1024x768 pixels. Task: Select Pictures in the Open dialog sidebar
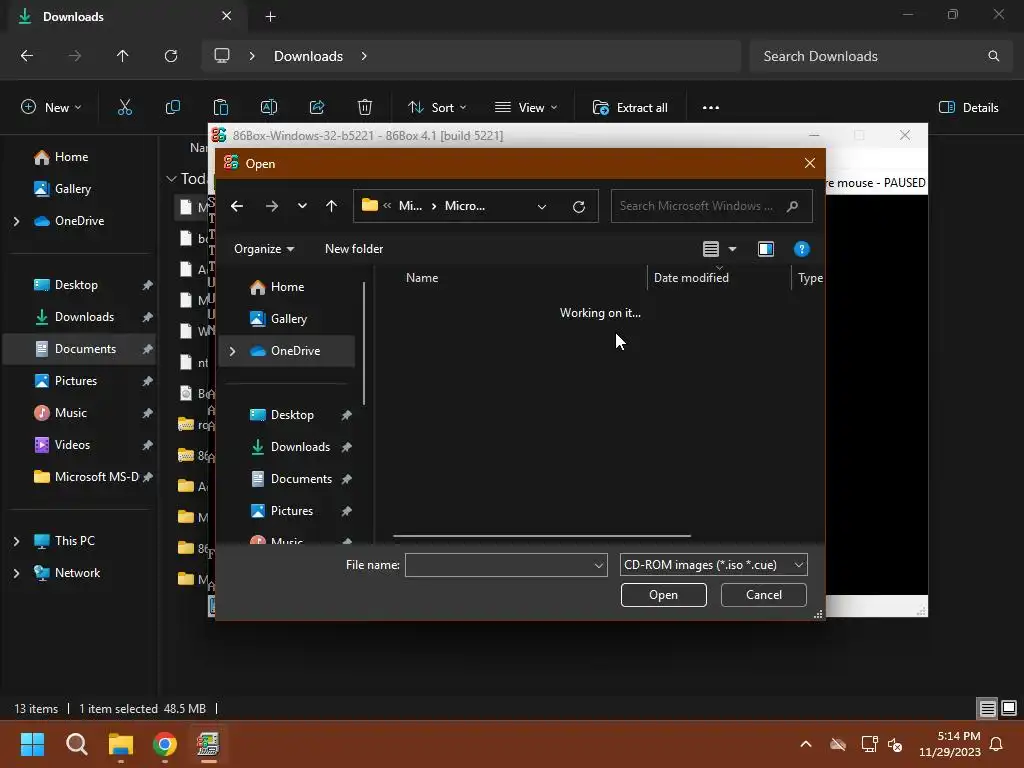click(292, 511)
